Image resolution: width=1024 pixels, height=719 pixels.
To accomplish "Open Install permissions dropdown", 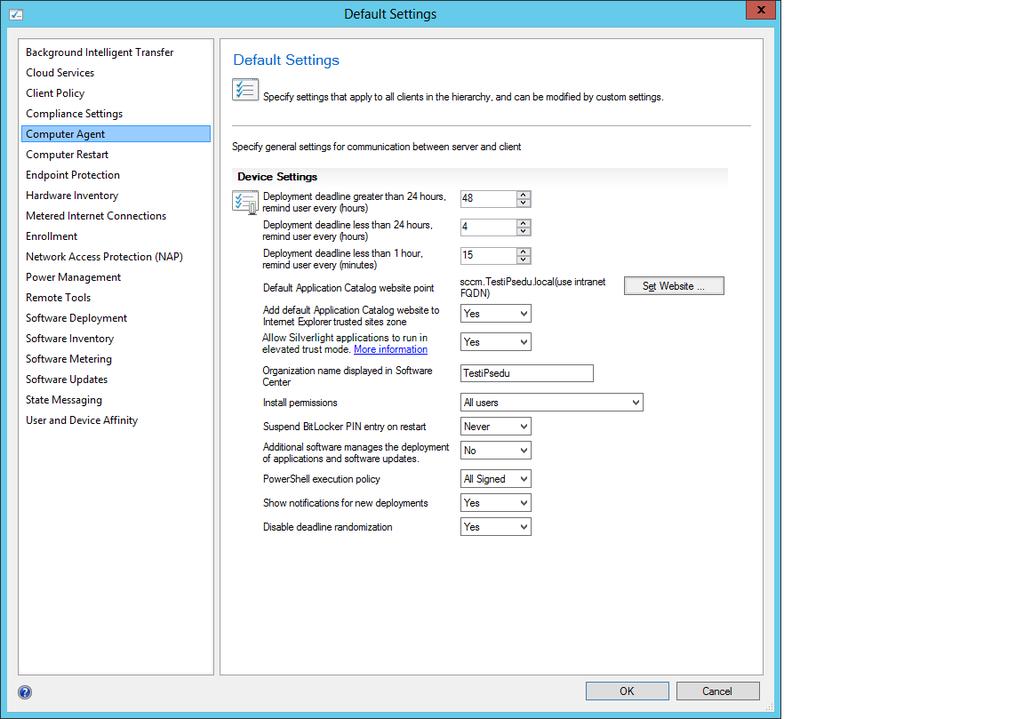I will (x=552, y=402).
